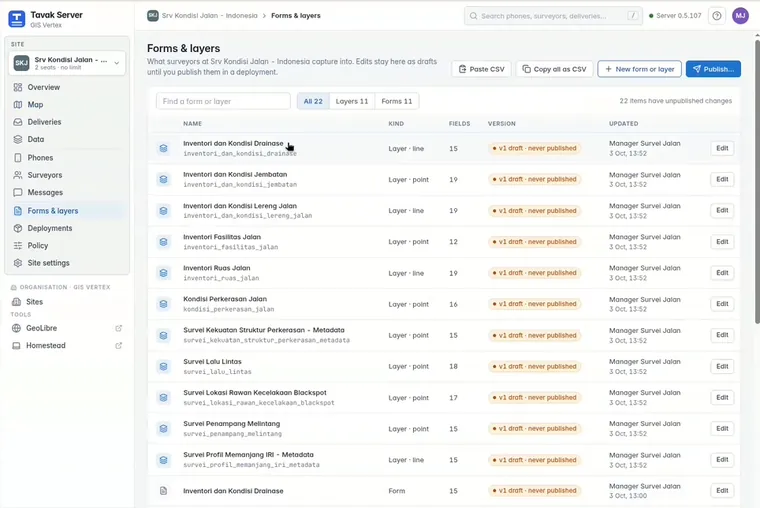Click the Phones device icon
Viewport: 760px width, 508px height.
(x=18, y=158)
